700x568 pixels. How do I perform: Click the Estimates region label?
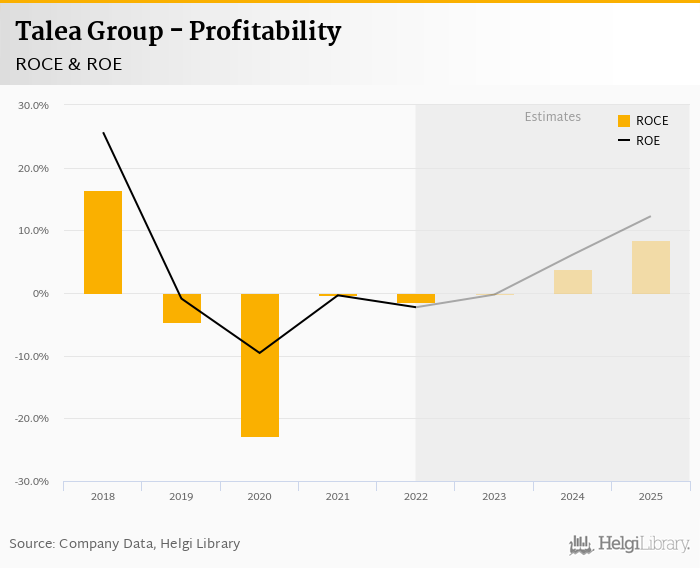coord(552,117)
